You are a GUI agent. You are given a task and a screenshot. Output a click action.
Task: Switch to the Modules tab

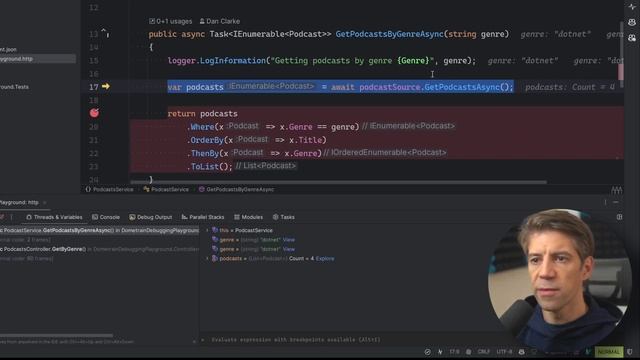pyautogui.click(x=248, y=217)
